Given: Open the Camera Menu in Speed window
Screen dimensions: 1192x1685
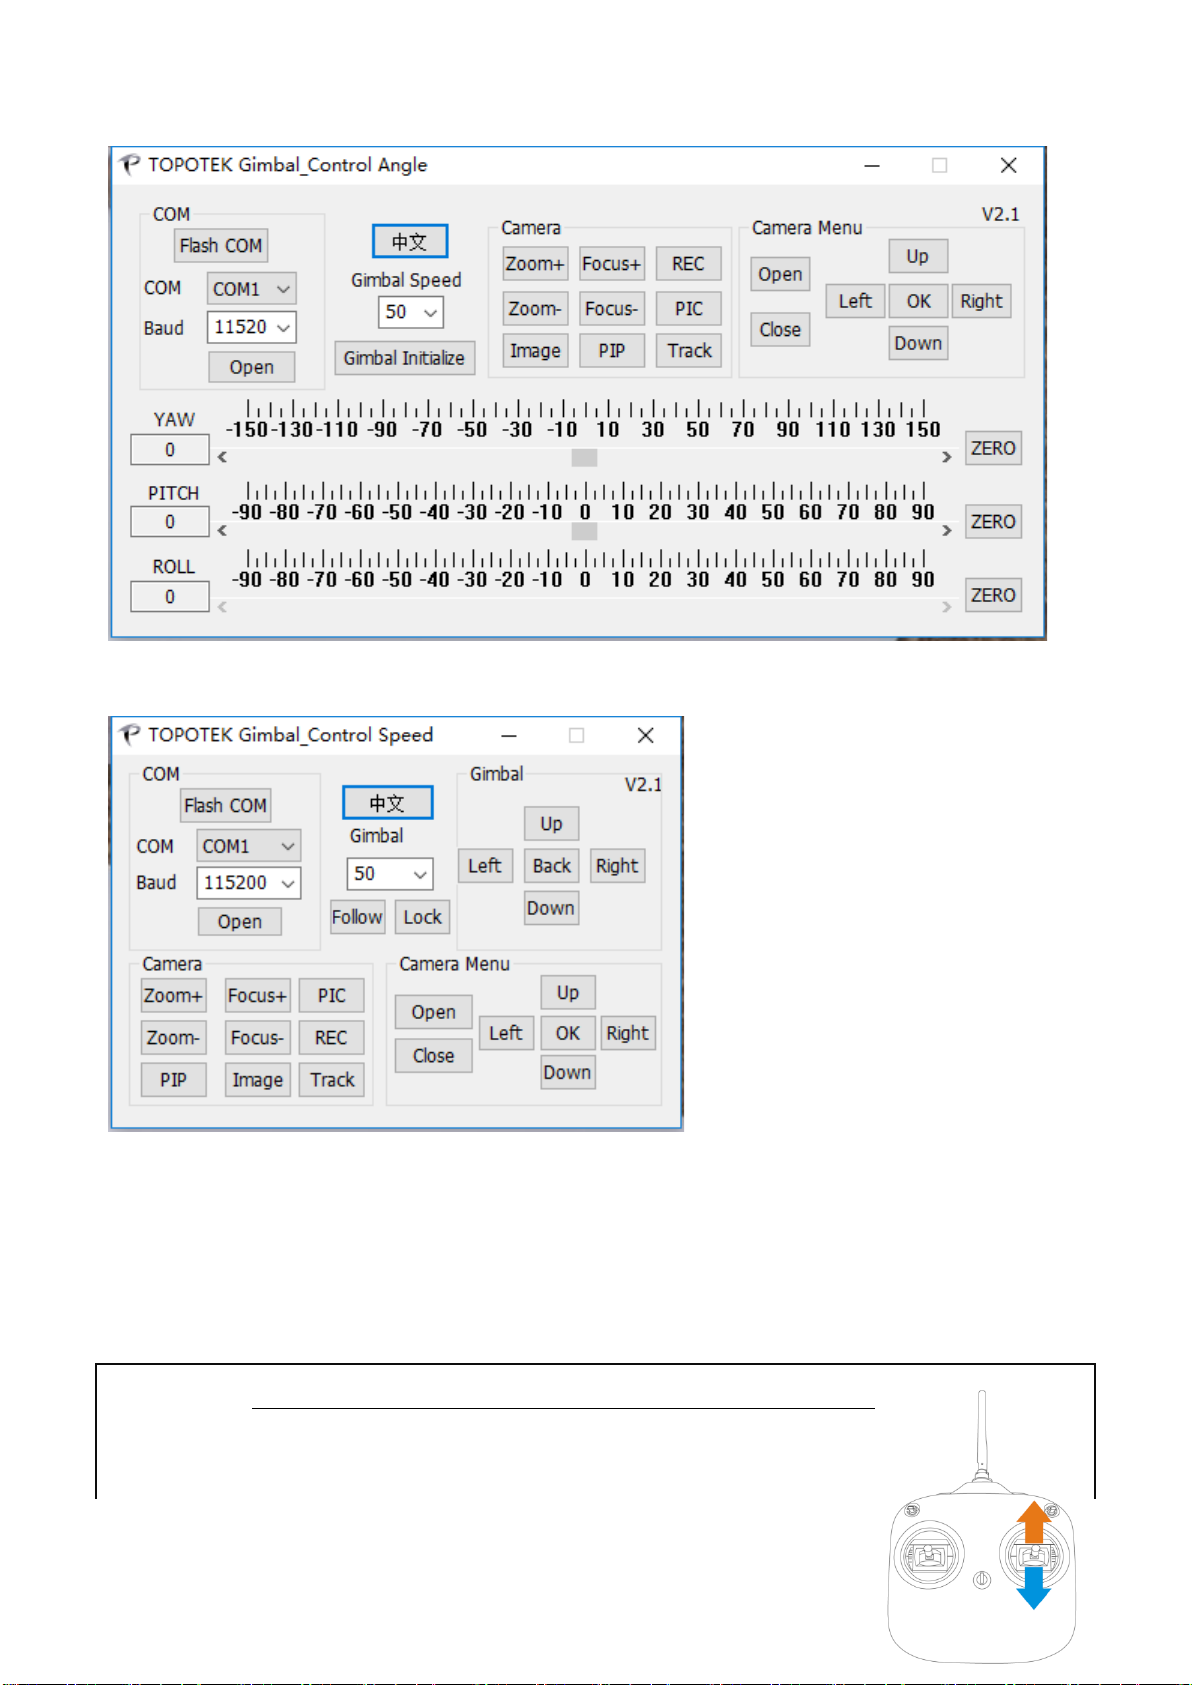Looking at the screenshot, I should pos(433,1012).
